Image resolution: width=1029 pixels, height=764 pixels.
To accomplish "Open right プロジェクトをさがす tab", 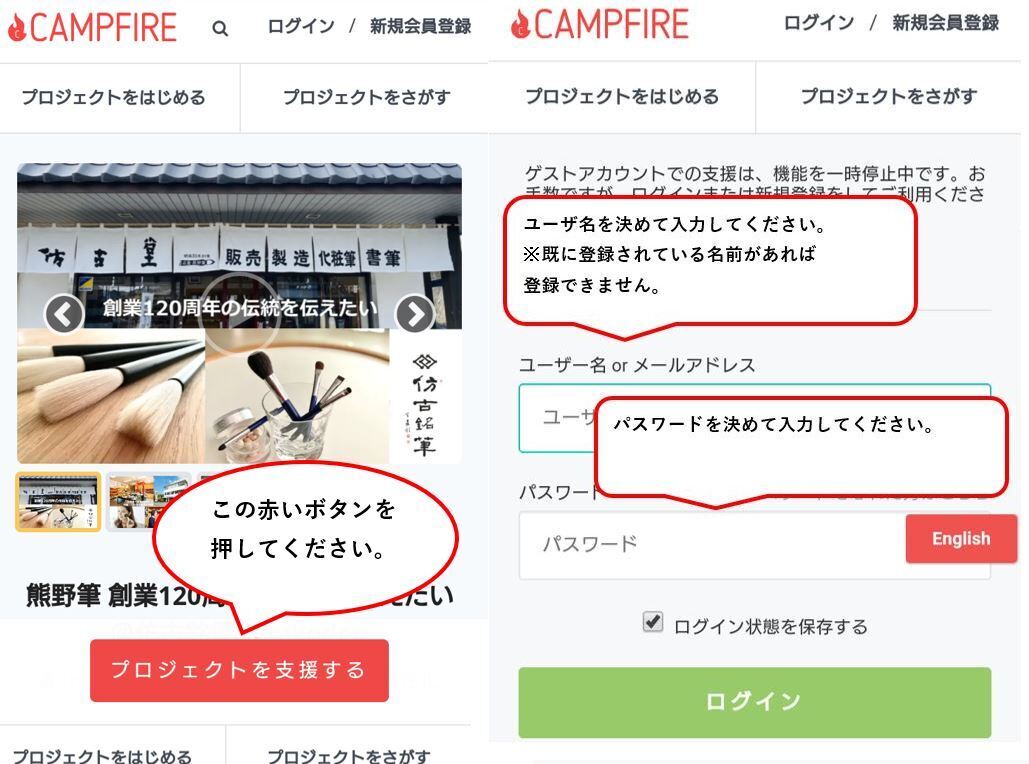I will tap(889, 96).
